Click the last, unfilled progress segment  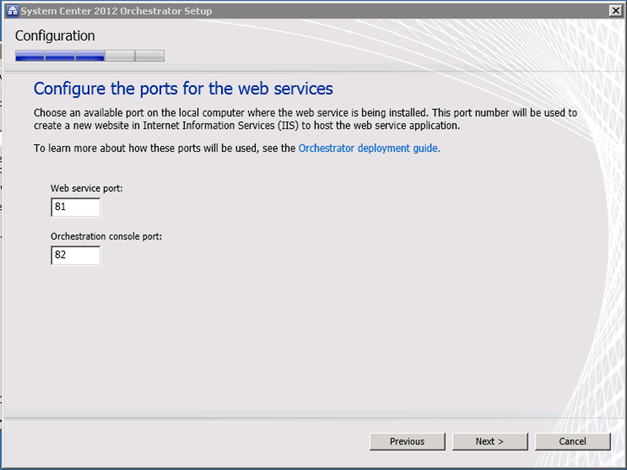tap(150, 56)
